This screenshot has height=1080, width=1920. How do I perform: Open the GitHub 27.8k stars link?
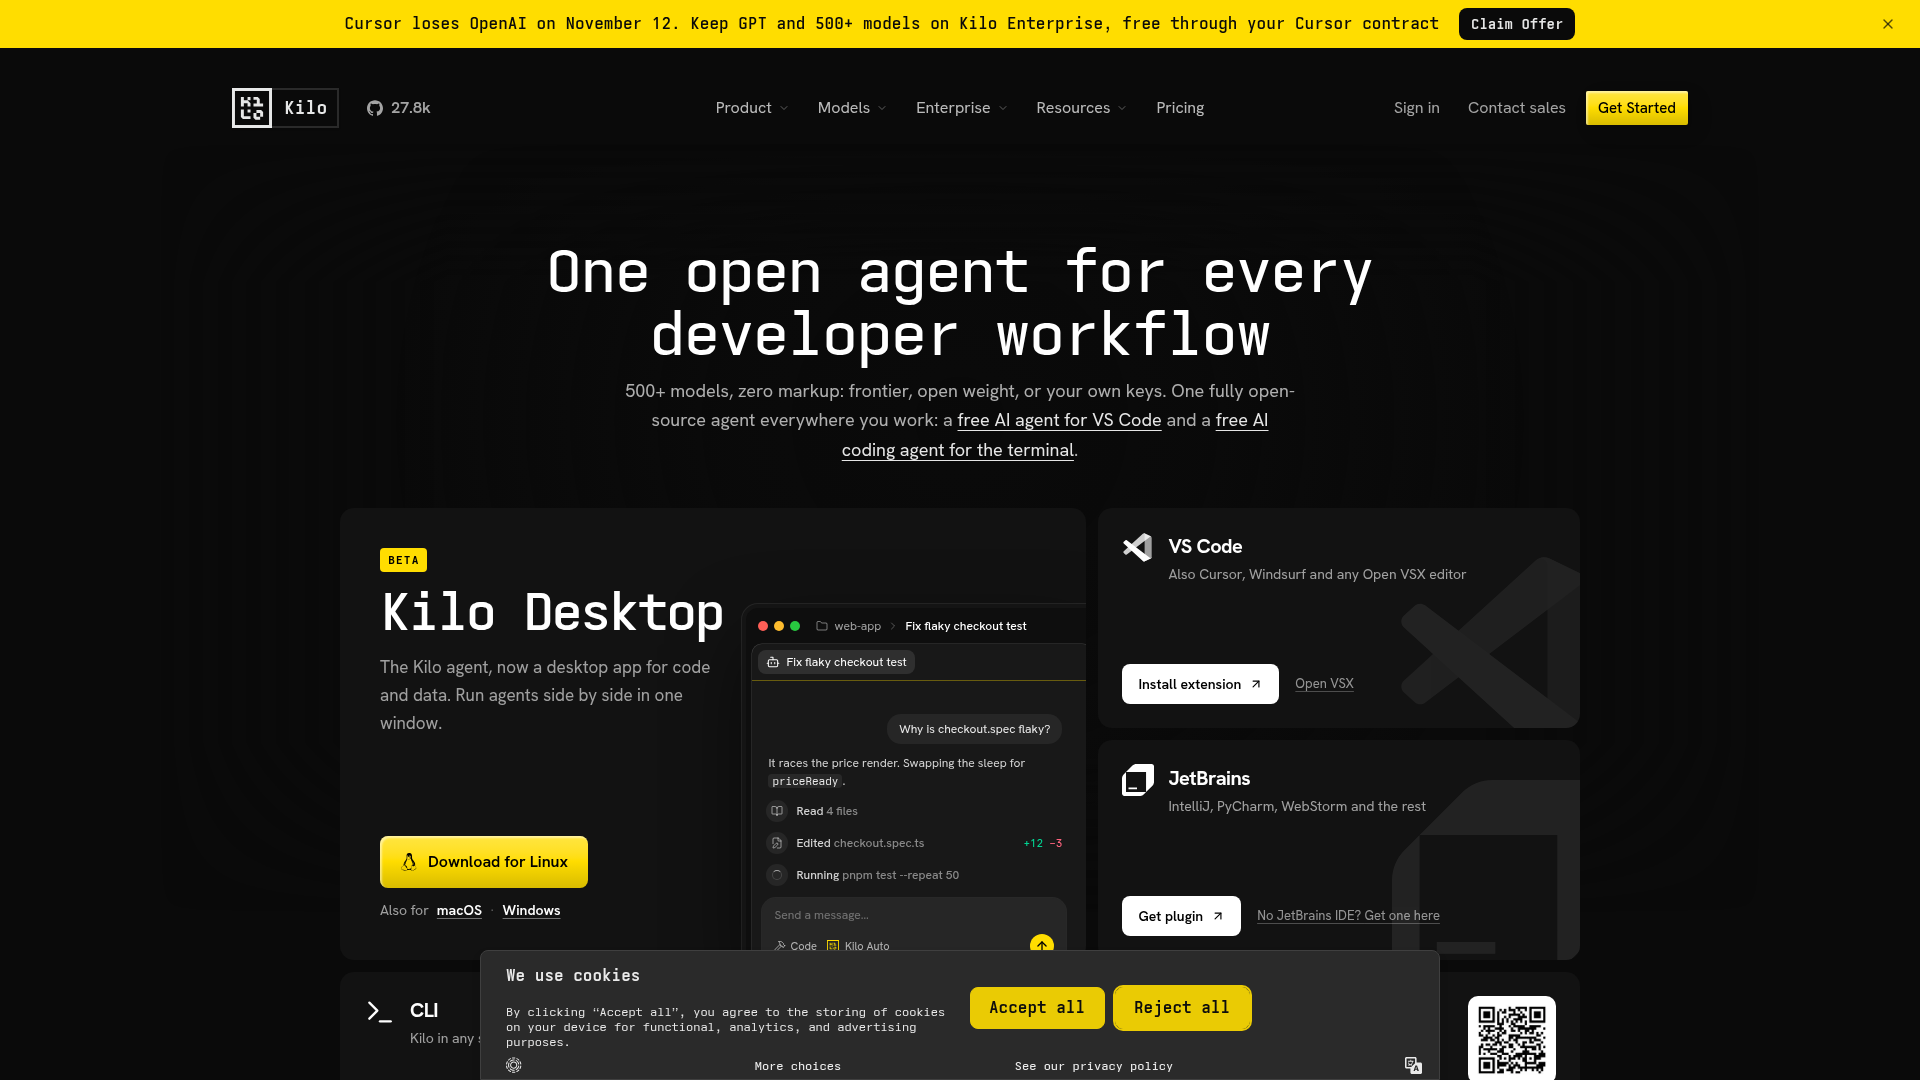point(398,108)
